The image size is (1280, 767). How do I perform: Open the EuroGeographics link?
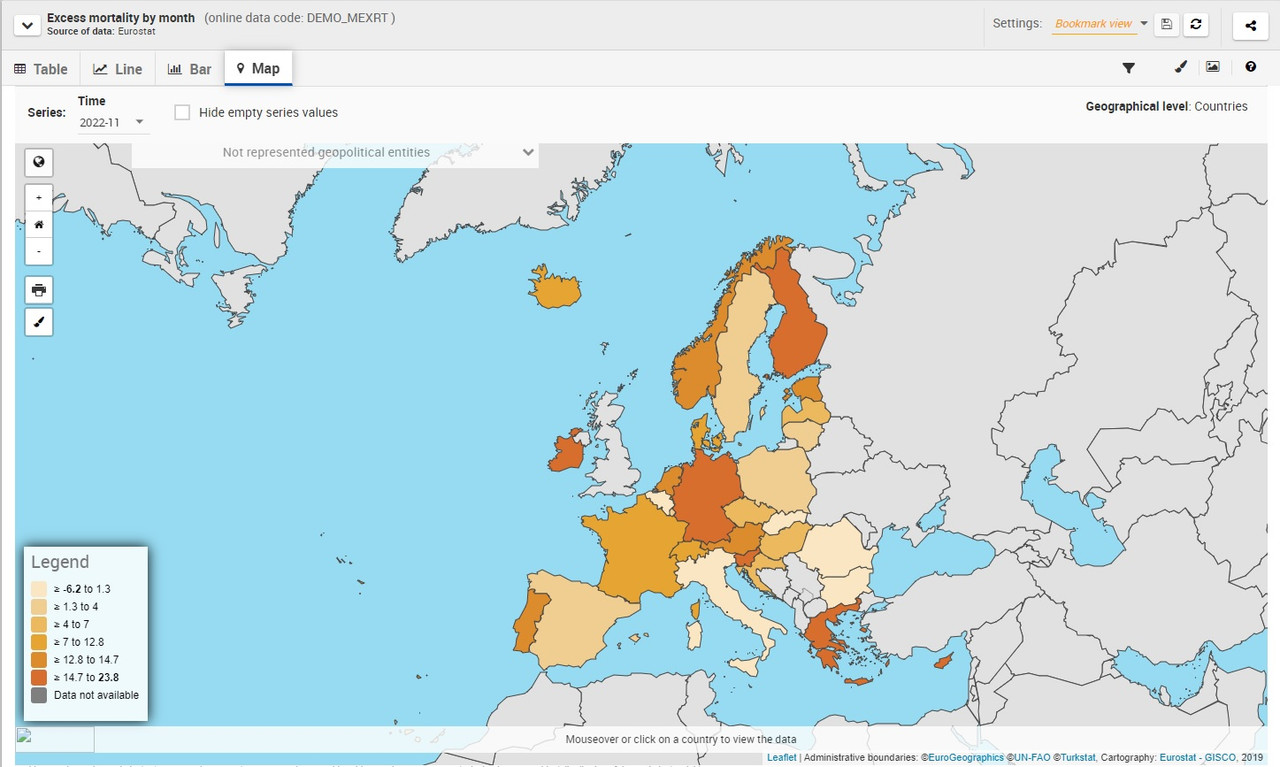point(966,758)
